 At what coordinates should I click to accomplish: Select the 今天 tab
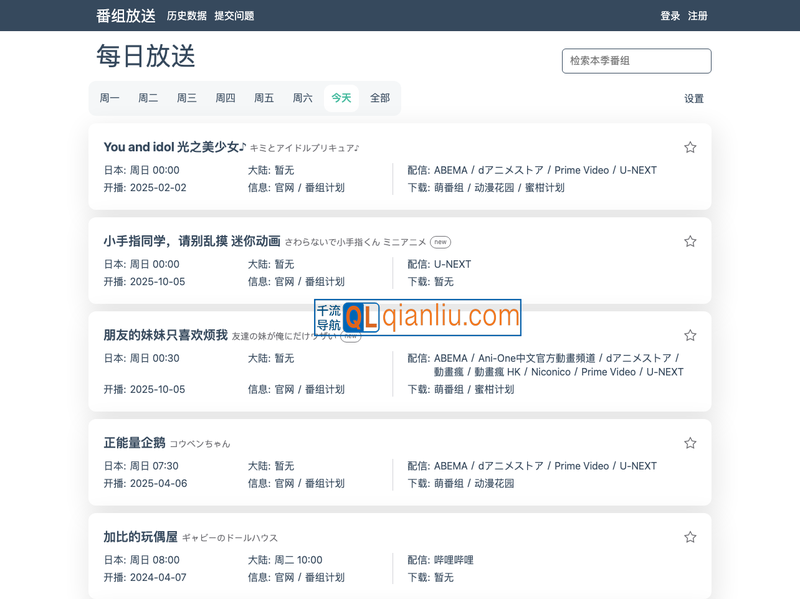click(341, 98)
